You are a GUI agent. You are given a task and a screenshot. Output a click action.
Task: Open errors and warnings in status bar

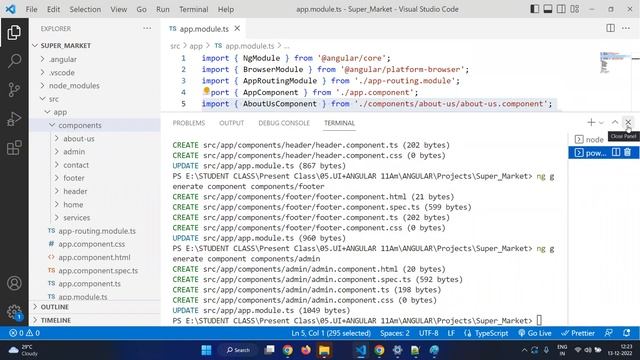(x=24, y=333)
